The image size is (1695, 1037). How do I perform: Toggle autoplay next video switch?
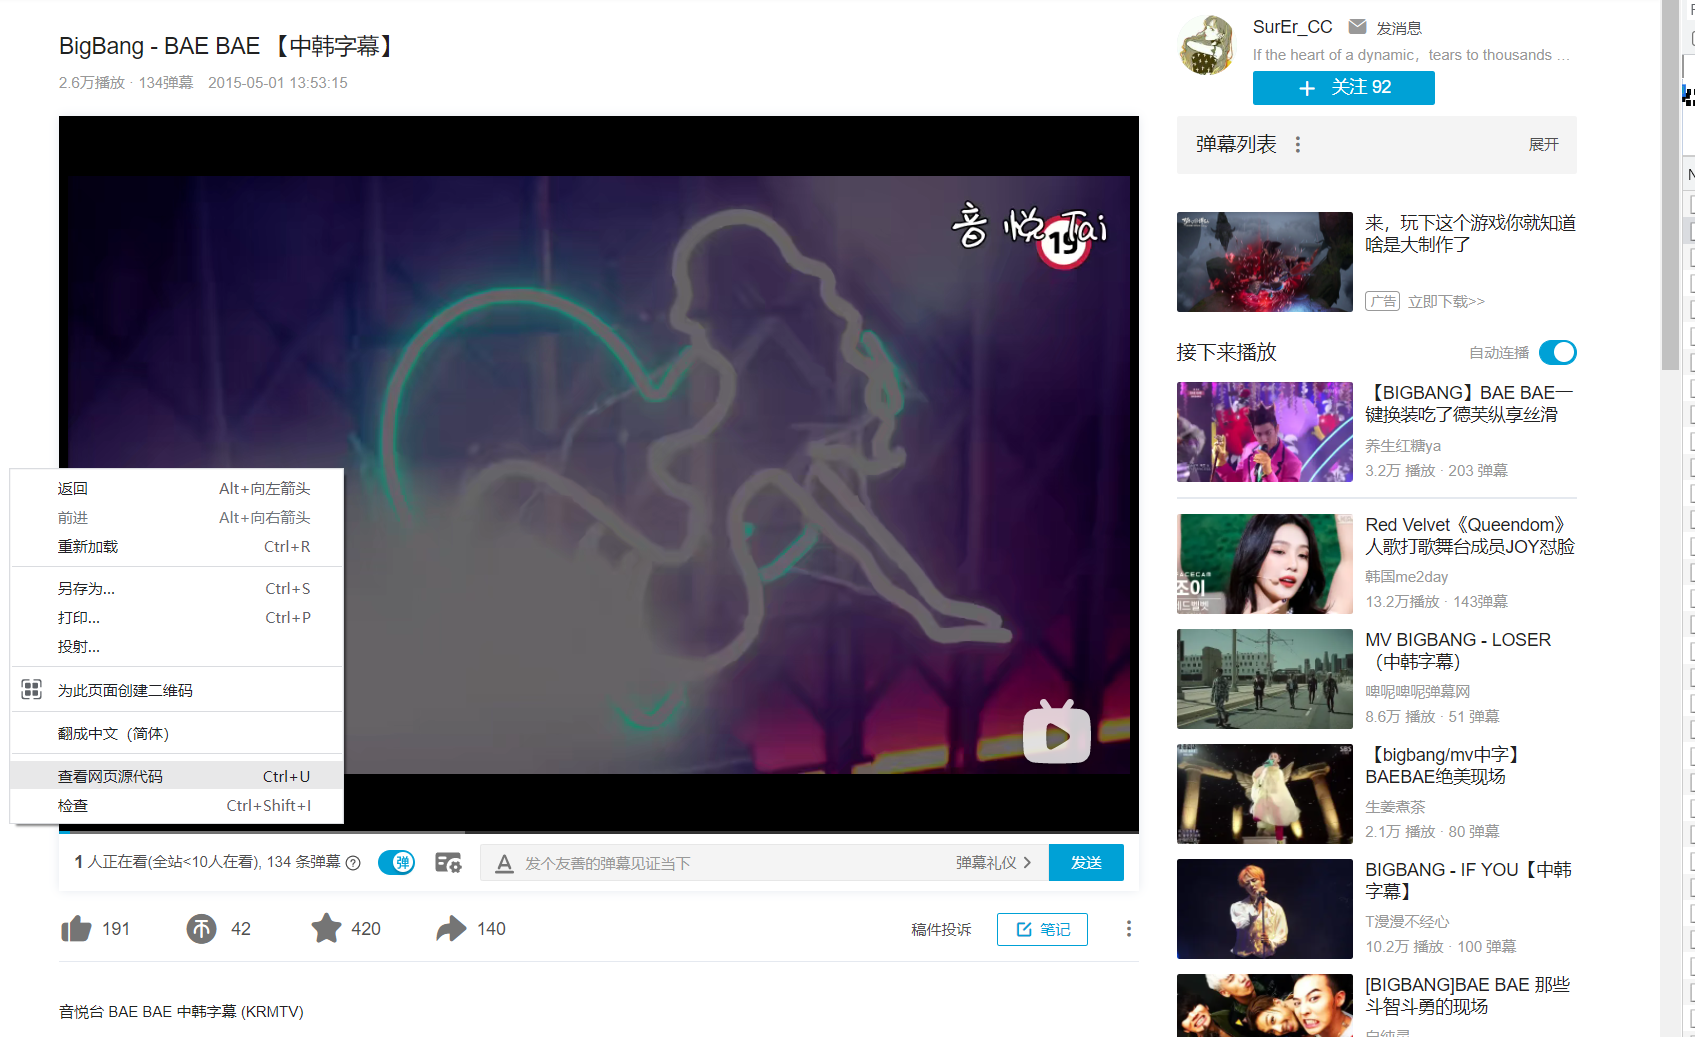pyautogui.click(x=1558, y=352)
